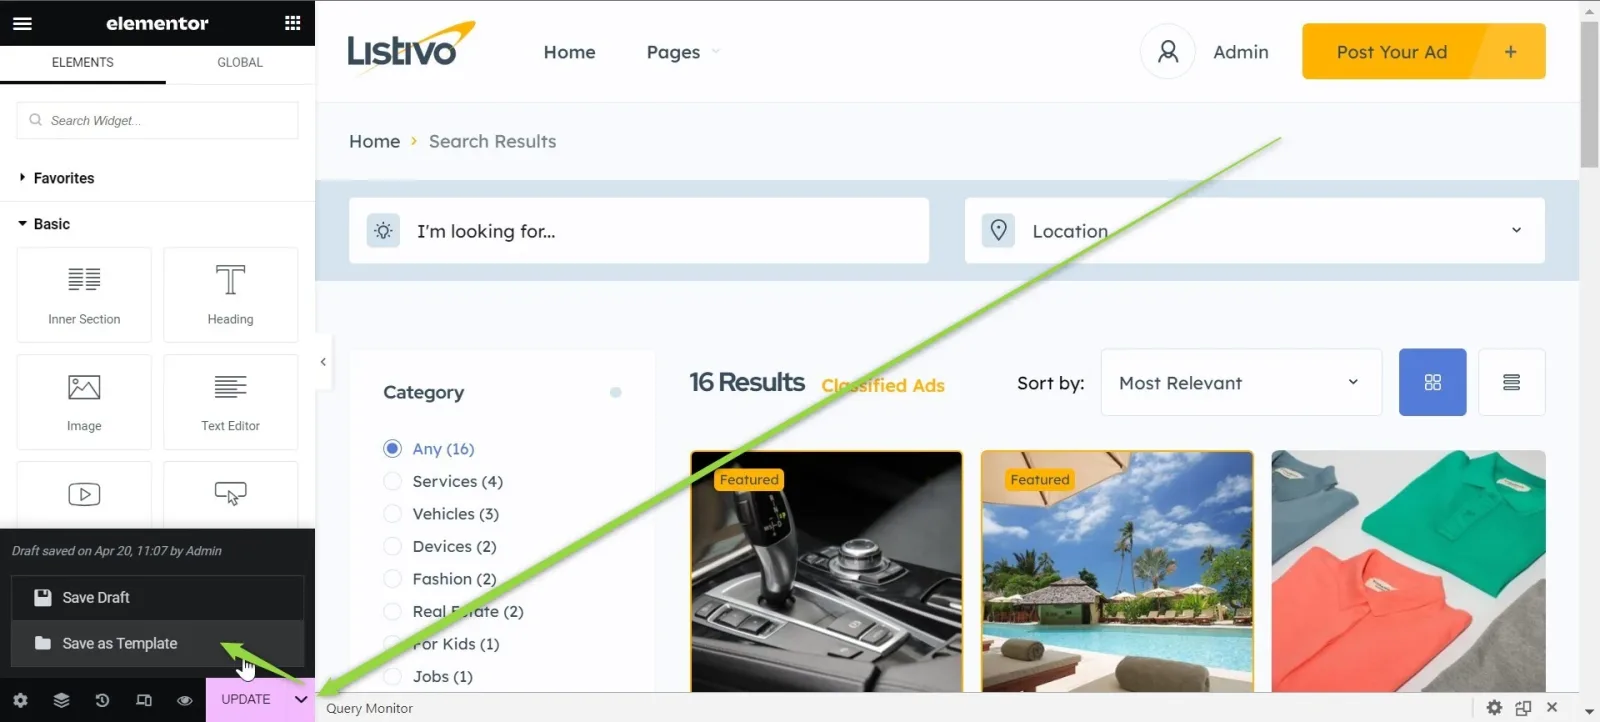This screenshot has width=1600, height=722.
Task: Open the Location dropdown
Action: click(1254, 231)
